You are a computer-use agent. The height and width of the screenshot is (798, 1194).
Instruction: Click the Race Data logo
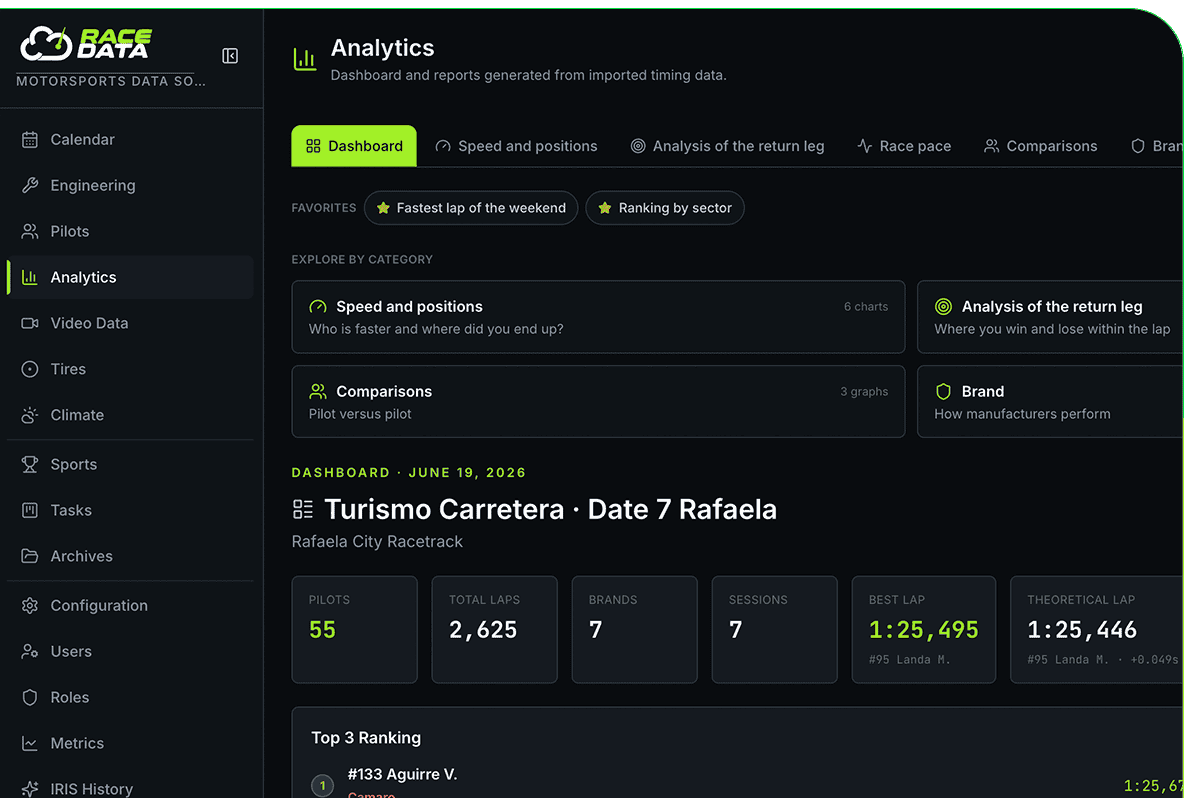pos(86,44)
